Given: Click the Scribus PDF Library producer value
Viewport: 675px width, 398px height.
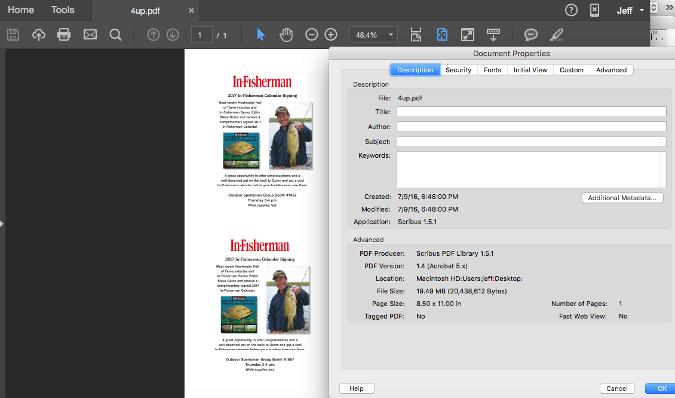Looking at the screenshot, I should tap(455, 253).
